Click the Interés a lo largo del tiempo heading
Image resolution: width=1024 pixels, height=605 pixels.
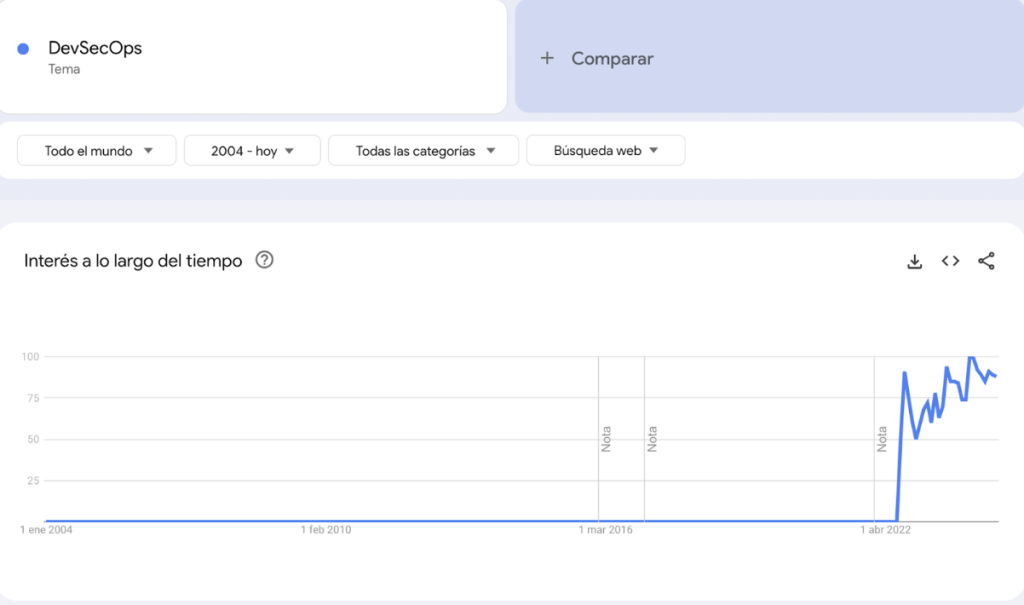[x=133, y=261]
